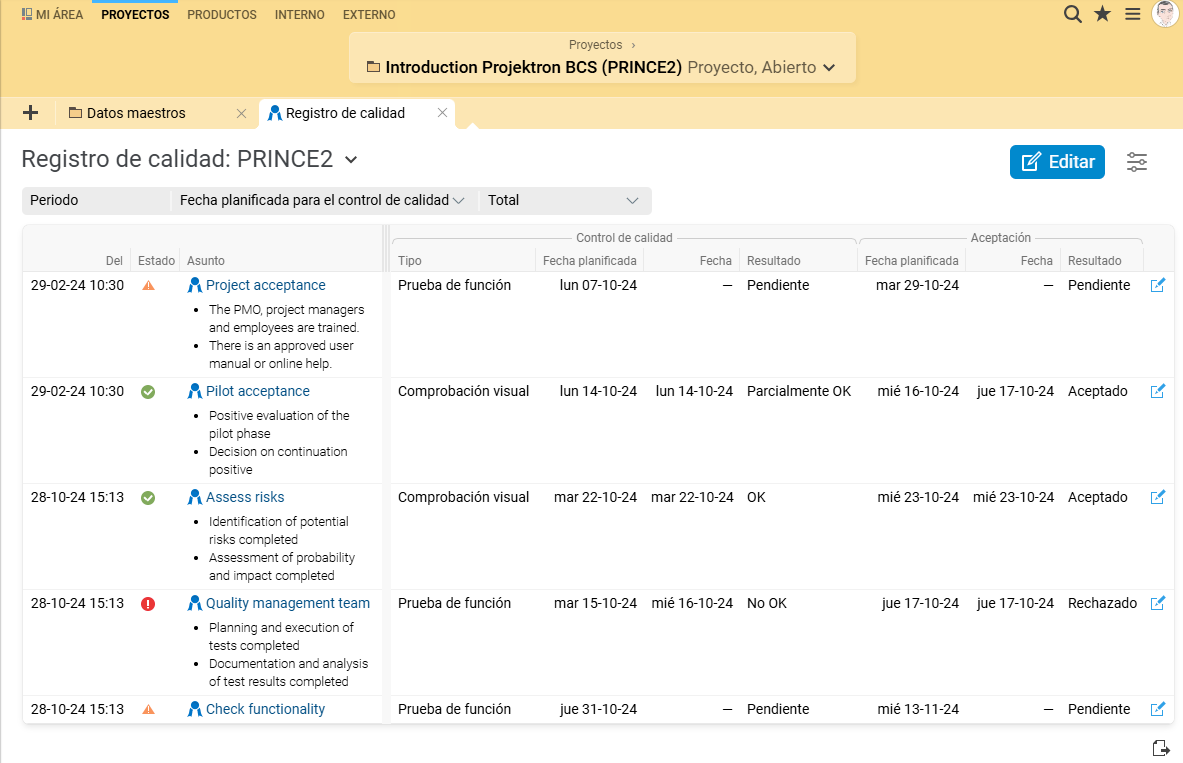
Task: Sort by the Tipo column header
Action: (x=410, y=260)
